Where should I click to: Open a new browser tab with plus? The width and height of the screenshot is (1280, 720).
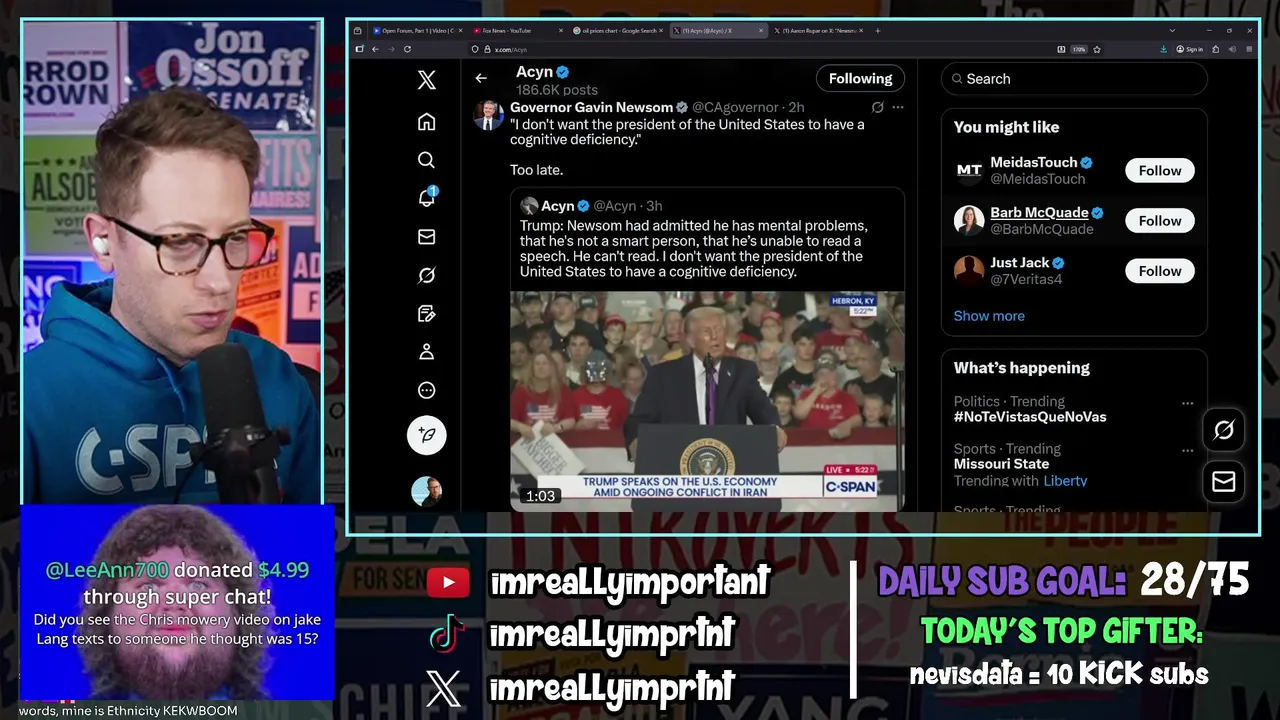[878, 30]
